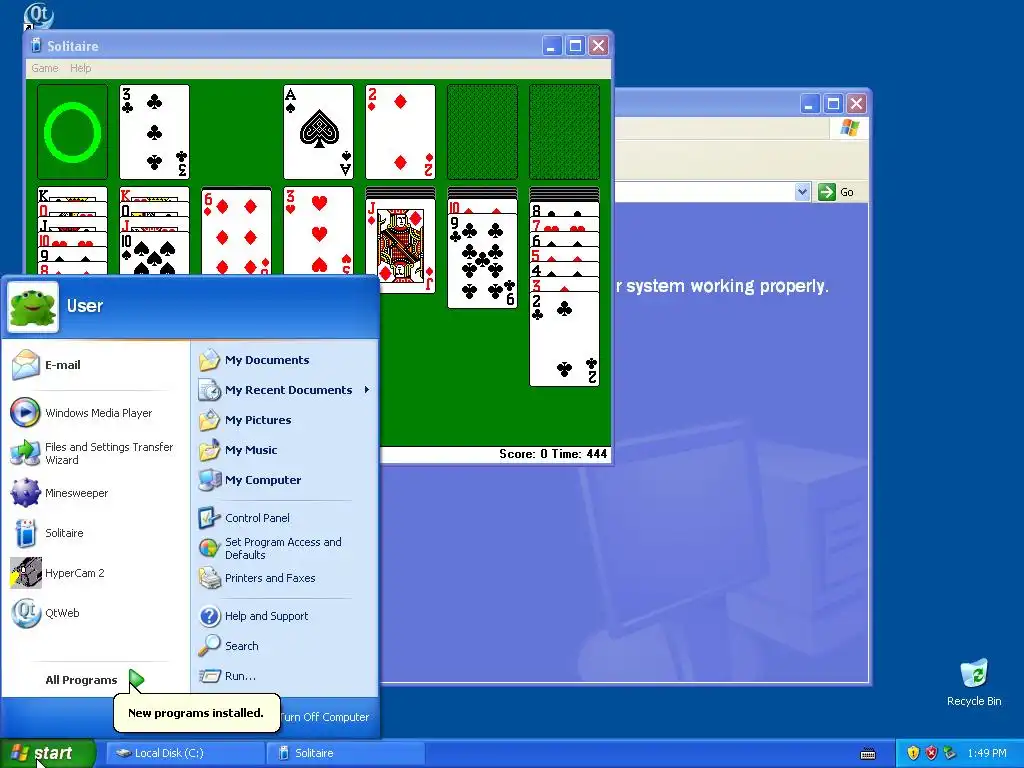Close the background Help window
This screenshot has height=768, width=1024.
click(856, 103)
